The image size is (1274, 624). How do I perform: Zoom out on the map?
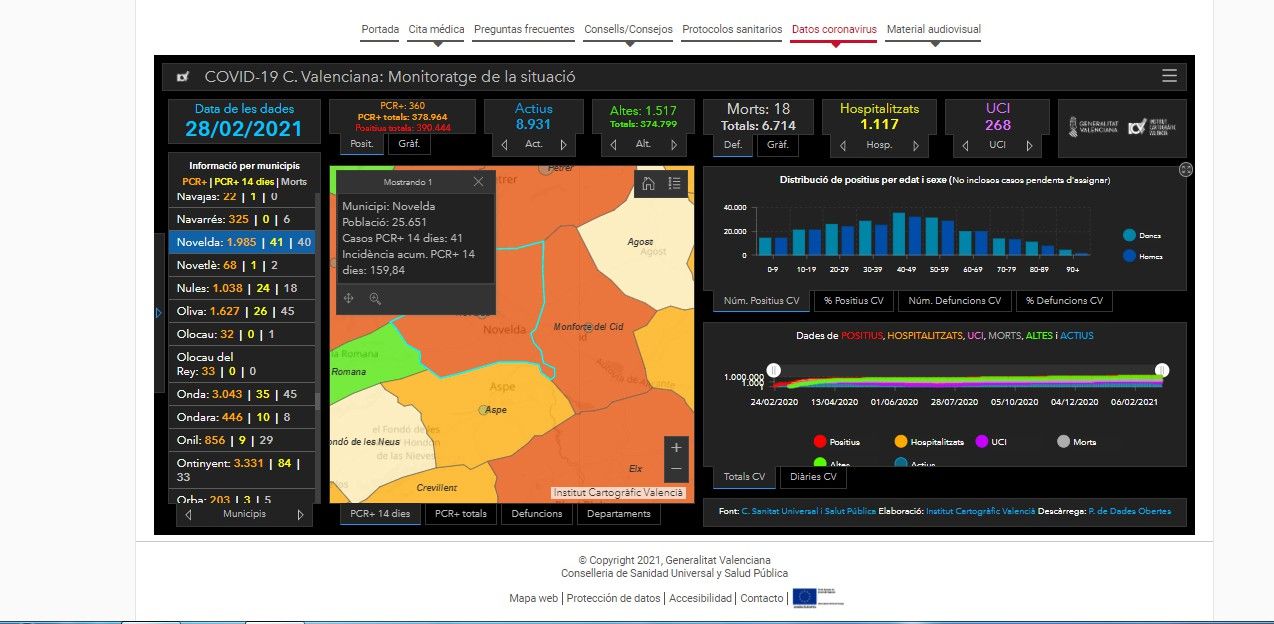pos(677,468)
